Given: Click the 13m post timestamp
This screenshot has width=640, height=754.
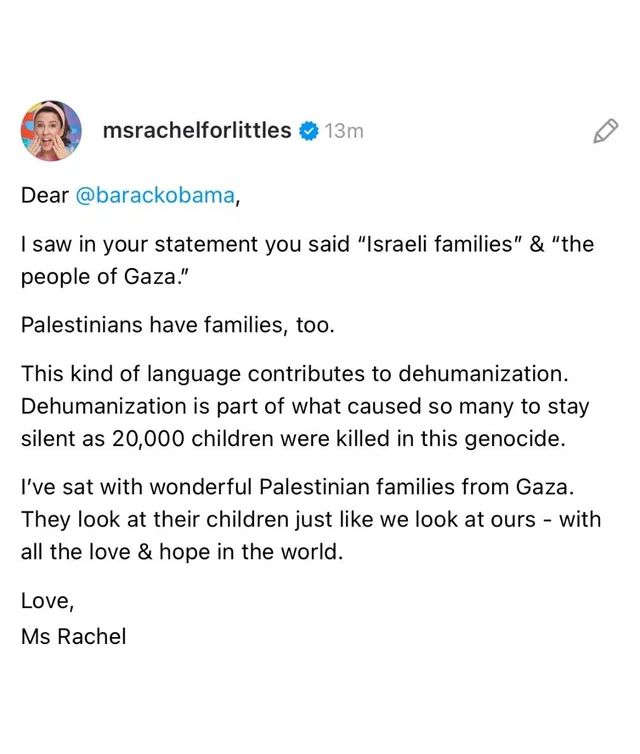Looking at the screenshot, I should (x=345, y=131).
